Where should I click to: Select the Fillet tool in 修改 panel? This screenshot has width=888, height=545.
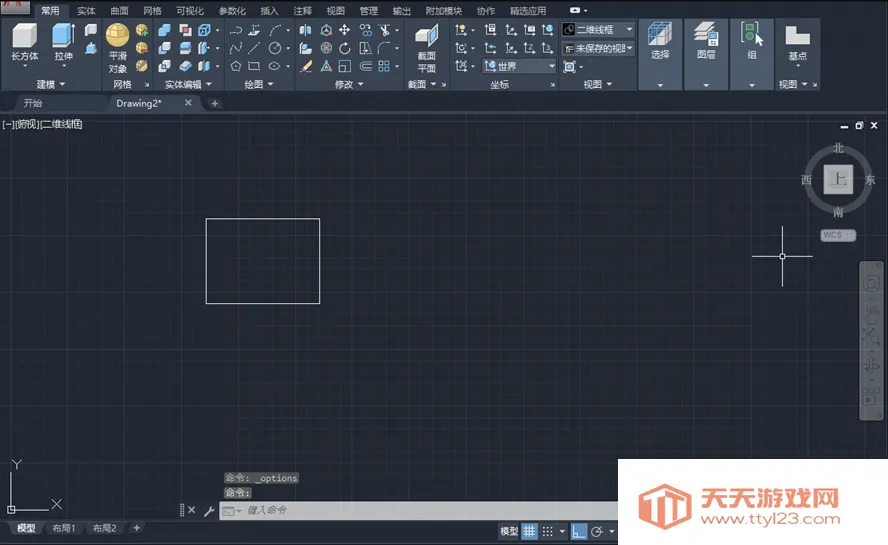[x=384, y=48]
